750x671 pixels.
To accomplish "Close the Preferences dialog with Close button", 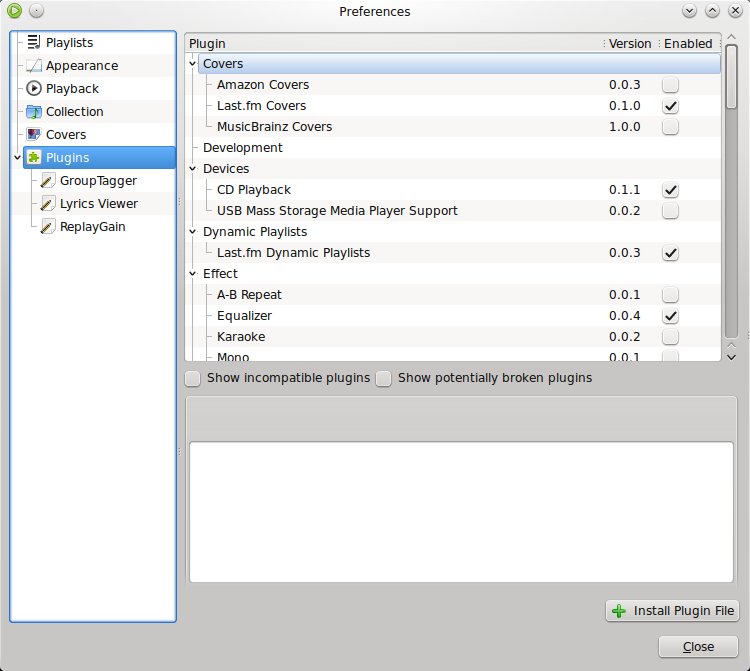I will point(698,647).
